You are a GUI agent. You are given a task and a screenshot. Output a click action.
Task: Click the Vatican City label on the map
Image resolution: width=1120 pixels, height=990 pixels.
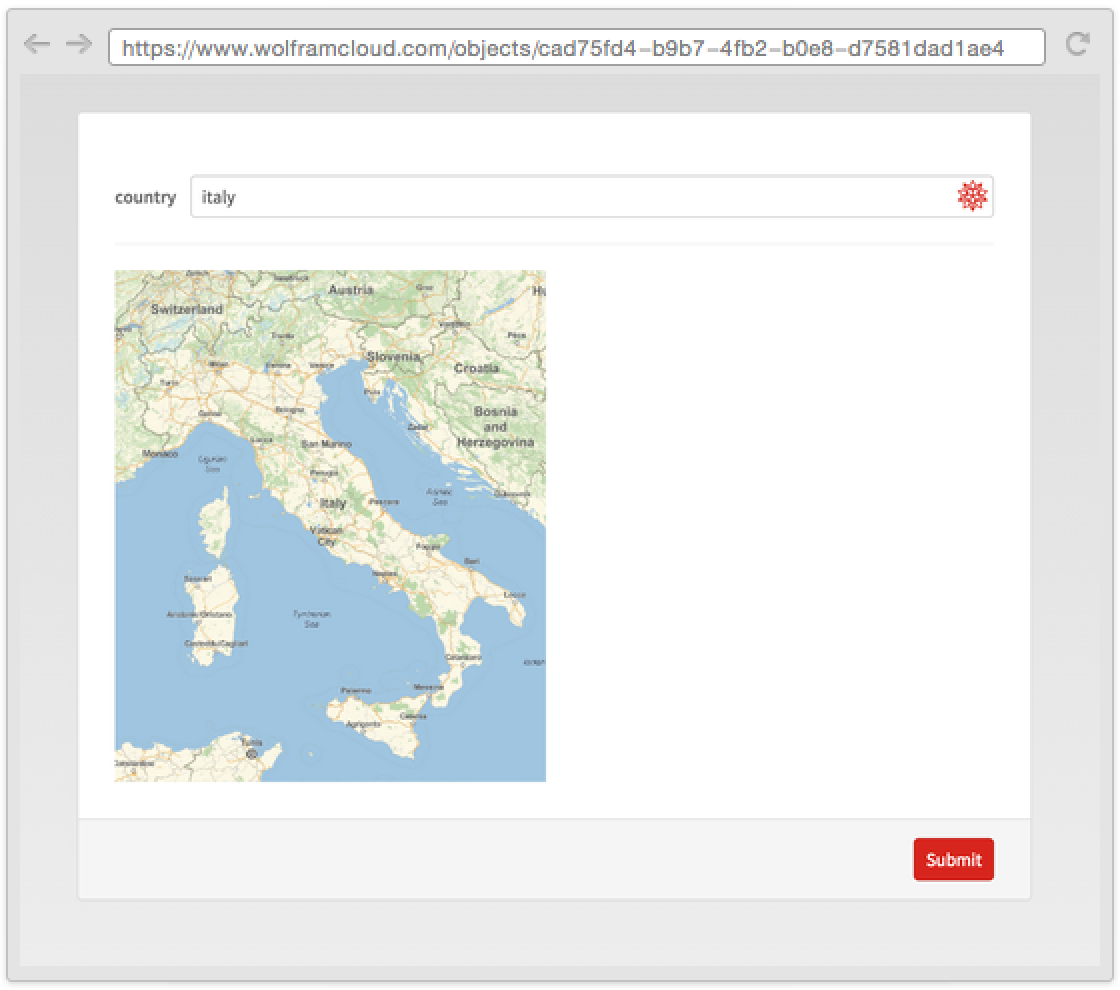327,536
